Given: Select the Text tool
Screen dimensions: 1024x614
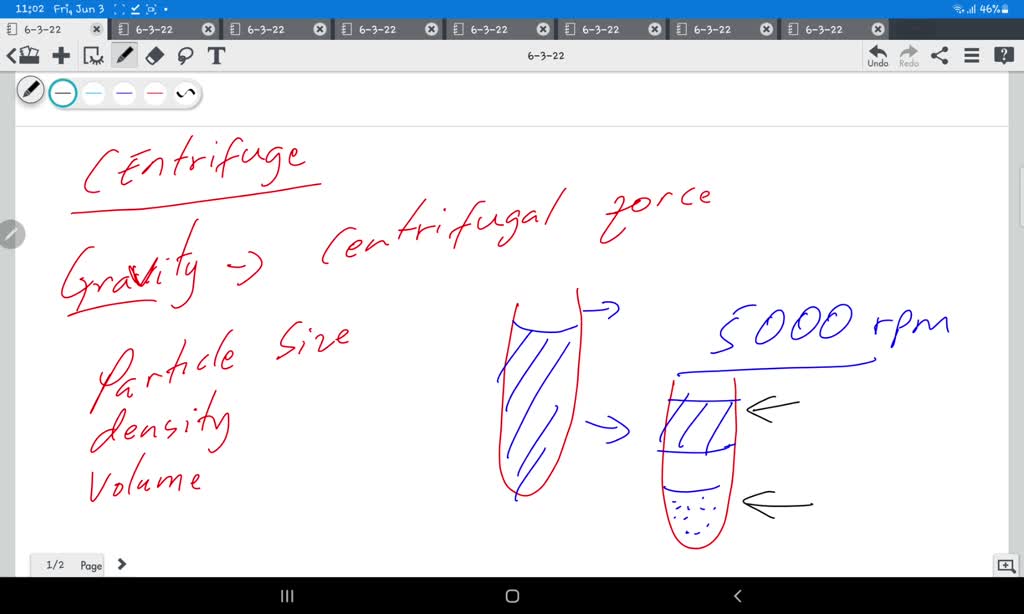Looking at the screenshot, I should click(x=216, y=56).
